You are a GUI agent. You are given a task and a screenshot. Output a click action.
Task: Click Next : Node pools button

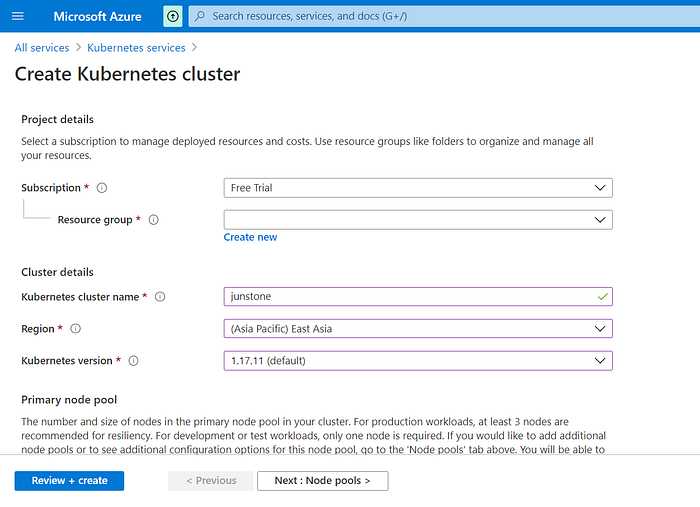point(322,481)
